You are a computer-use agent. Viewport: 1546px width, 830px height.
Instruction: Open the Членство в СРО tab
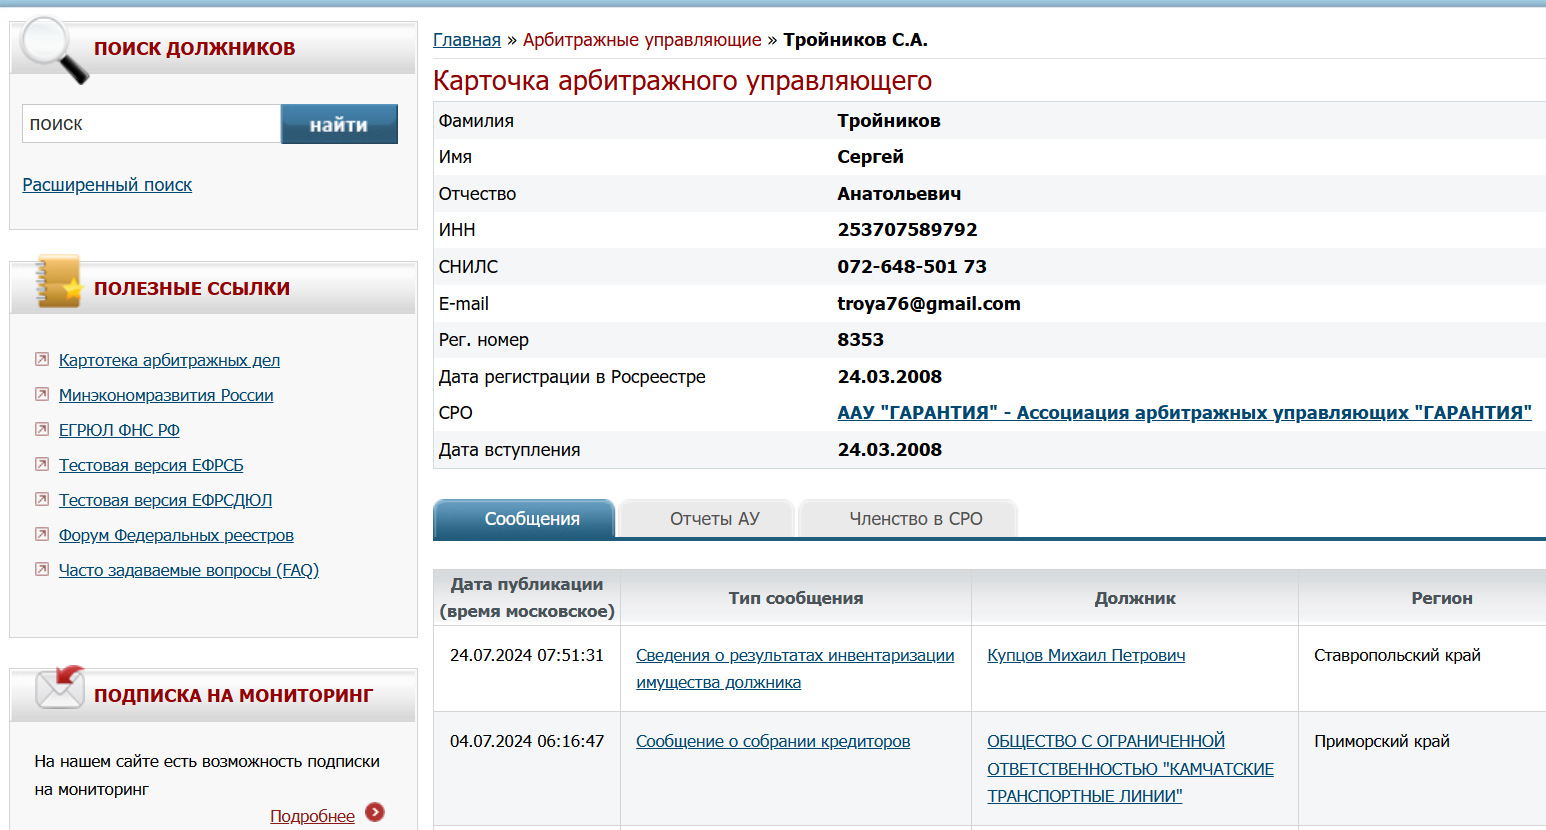click(915, 519)
